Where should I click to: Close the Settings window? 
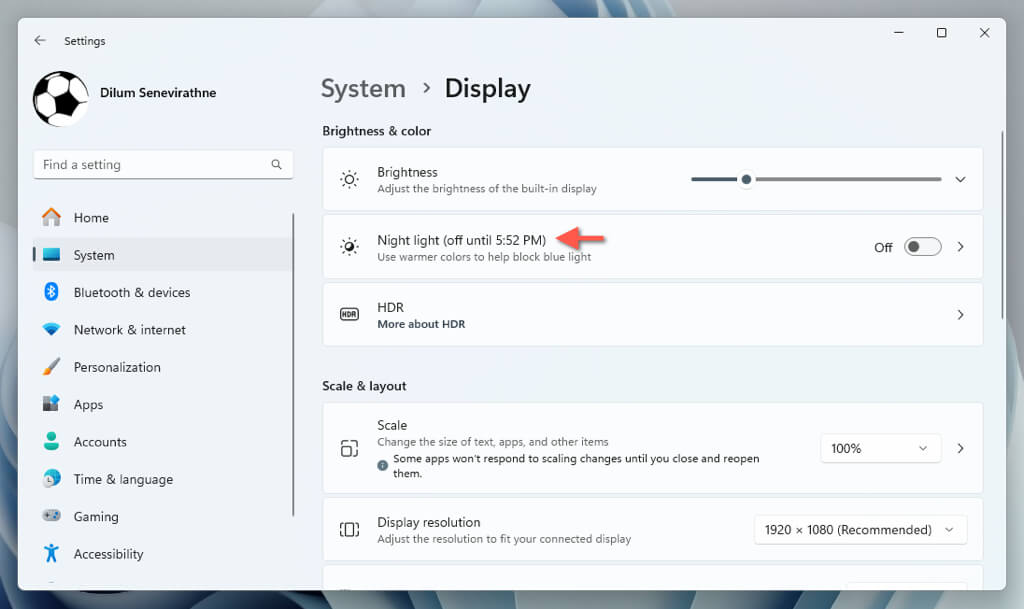[x=984, y=32]
